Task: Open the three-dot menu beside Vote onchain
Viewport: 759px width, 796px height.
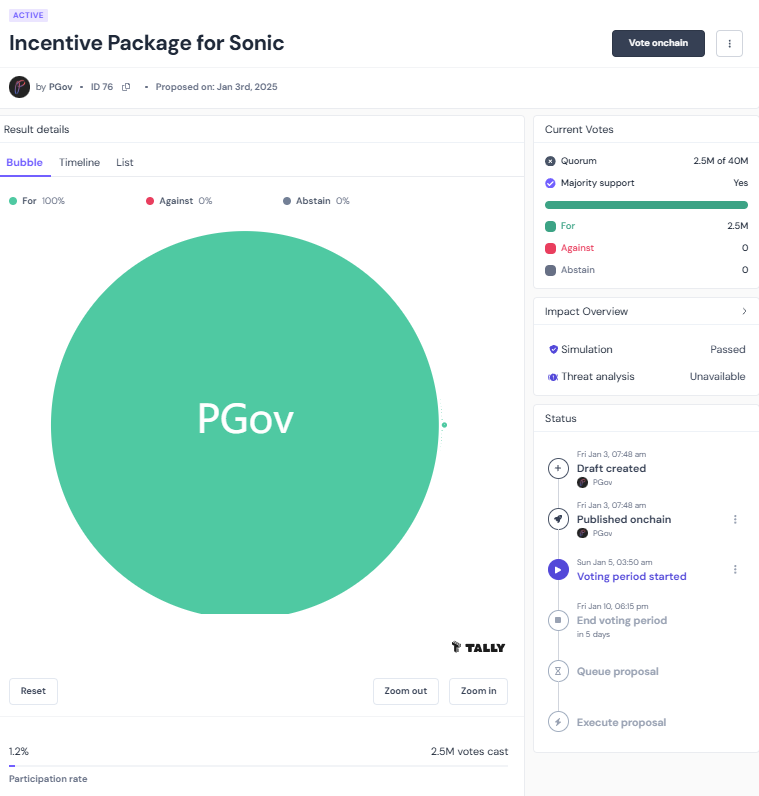Action: [x=729, y=44]
